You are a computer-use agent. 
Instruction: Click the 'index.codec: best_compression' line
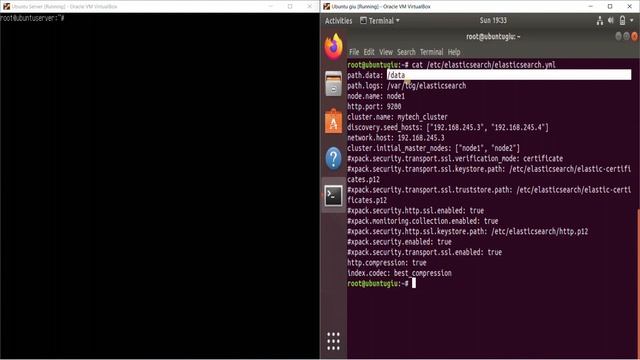(400, 273)
